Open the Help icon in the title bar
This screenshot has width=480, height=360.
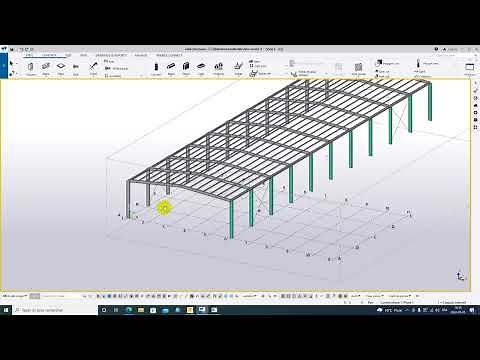point(436,49)
